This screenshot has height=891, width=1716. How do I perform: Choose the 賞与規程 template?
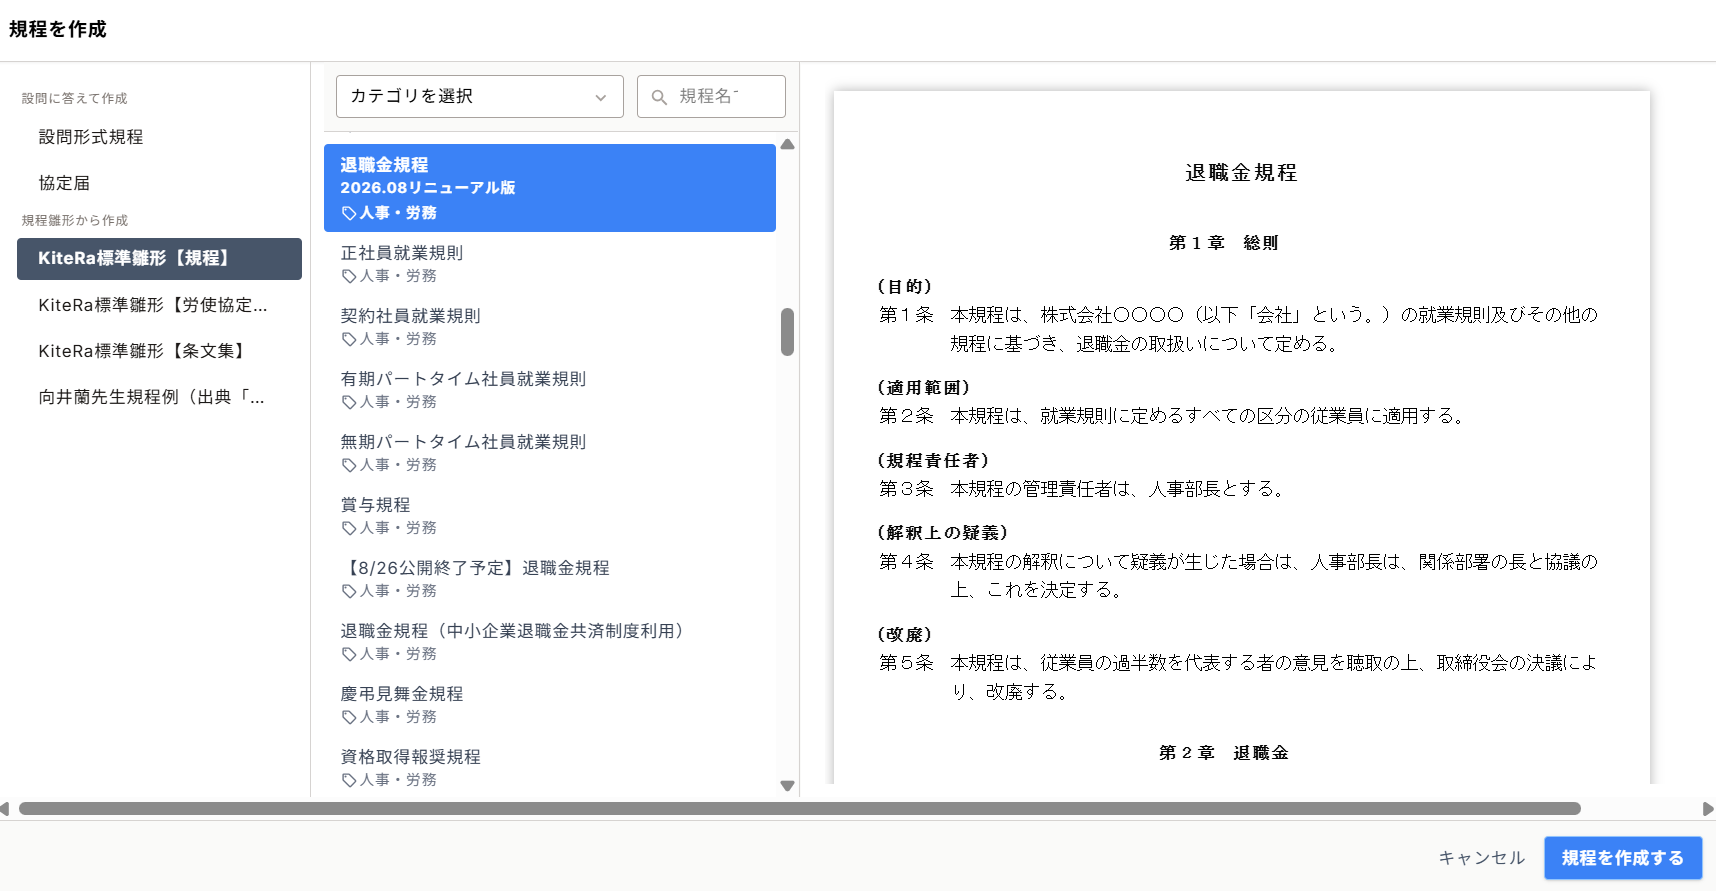550,516
